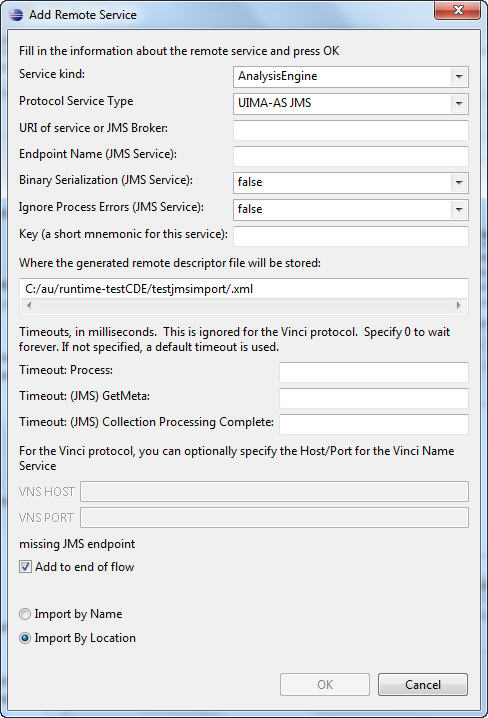Click the Eclipse icon in the title bar

point(16,15)
